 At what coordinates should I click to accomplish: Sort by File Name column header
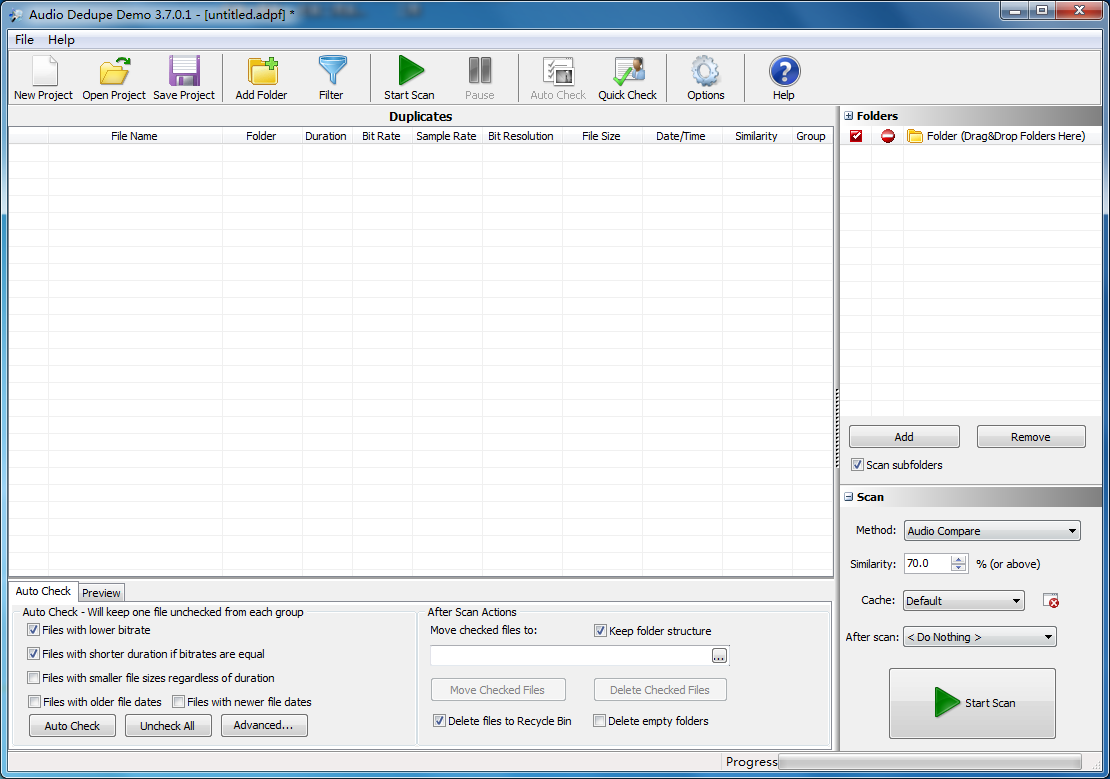pyautogui.click(x=135, y=136)
